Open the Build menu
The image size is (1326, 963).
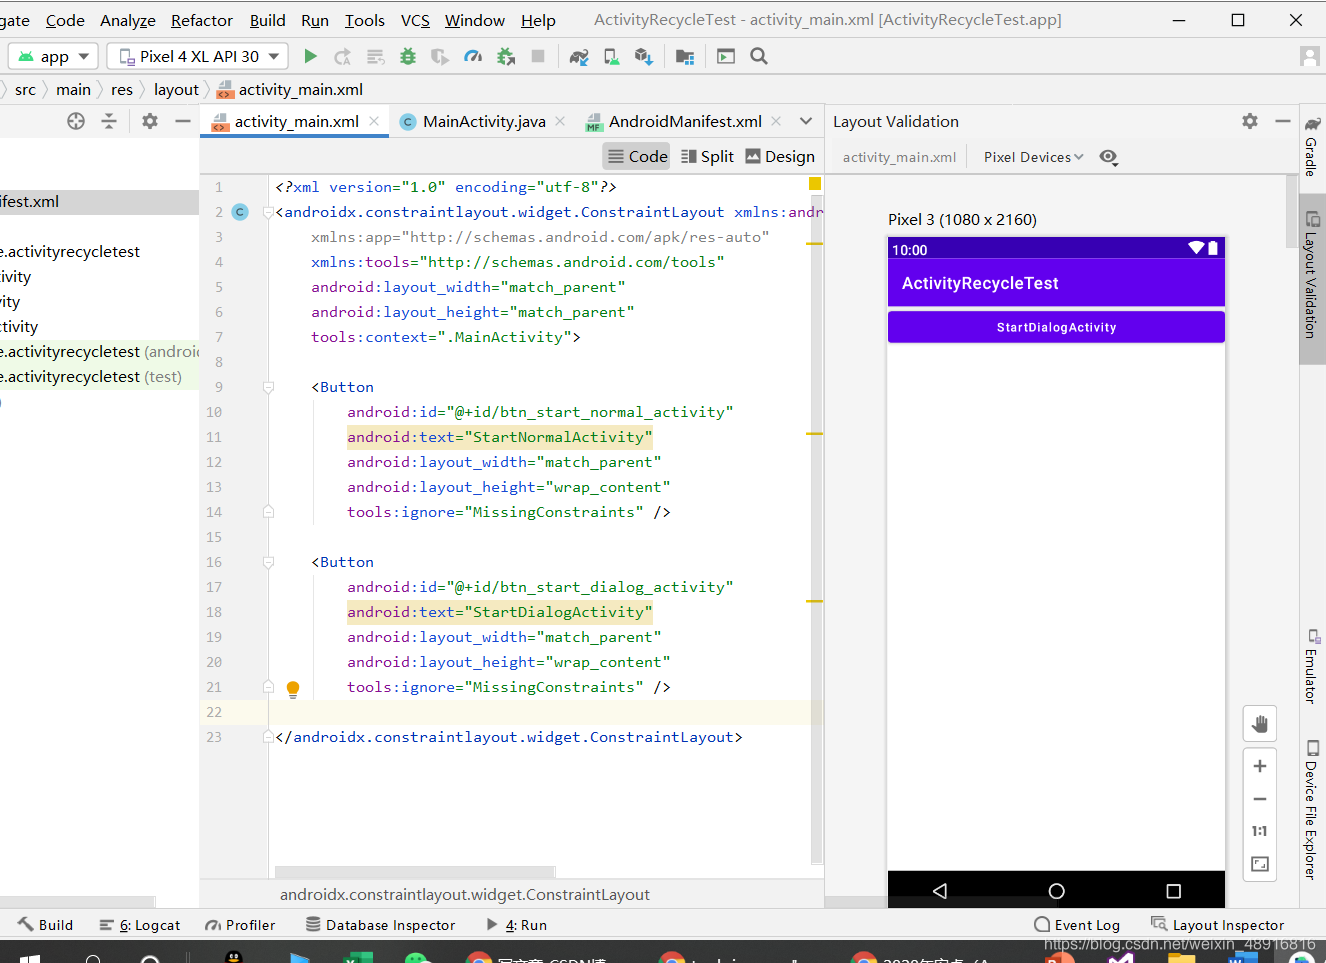[x=268, y=20]
